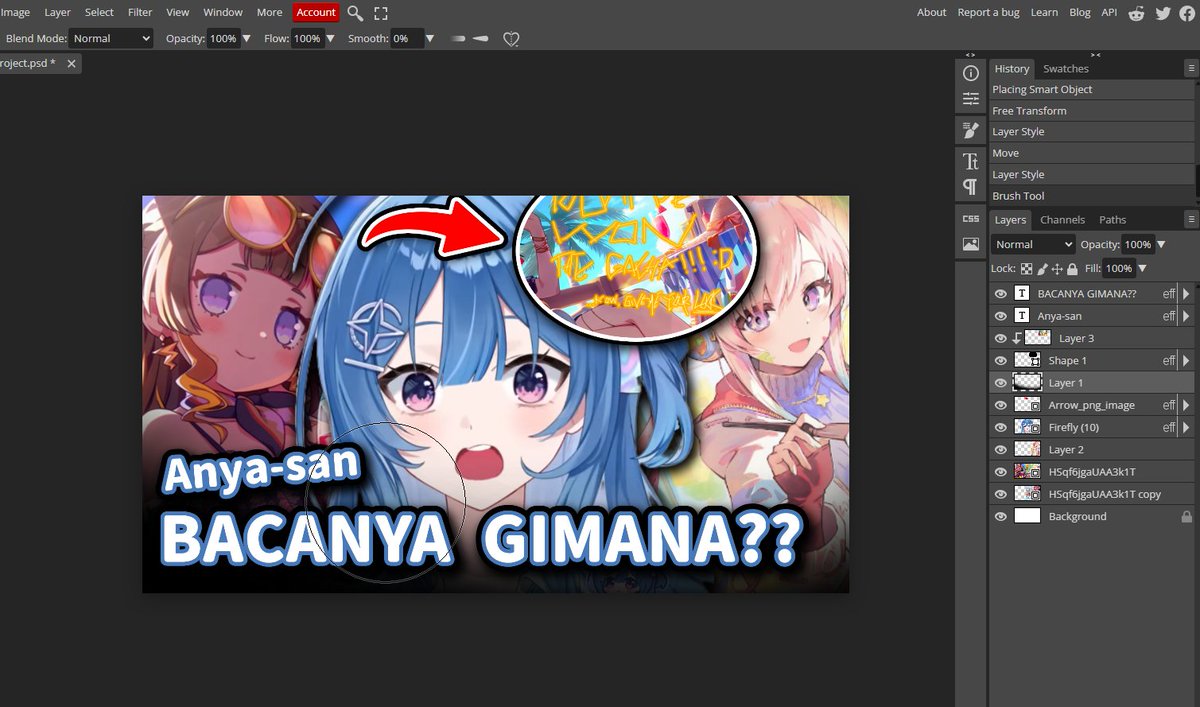Toggle visibility of Layer 3
This screenshot has height=707, width=1200.
(1000, 338)
